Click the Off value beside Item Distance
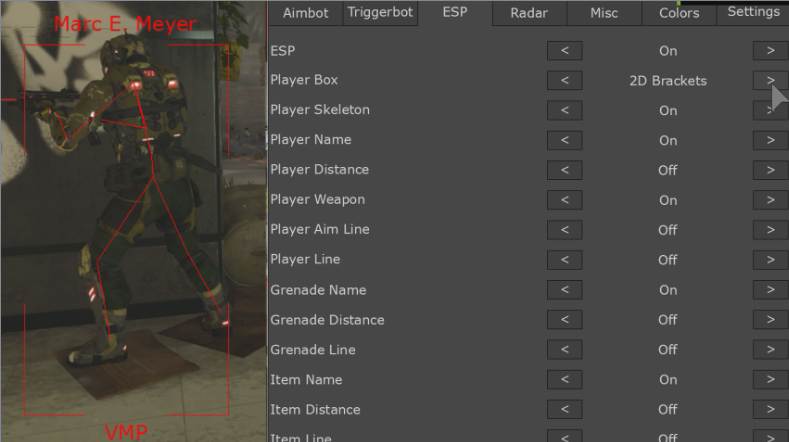789x442 pixels. tap(668, 409)
